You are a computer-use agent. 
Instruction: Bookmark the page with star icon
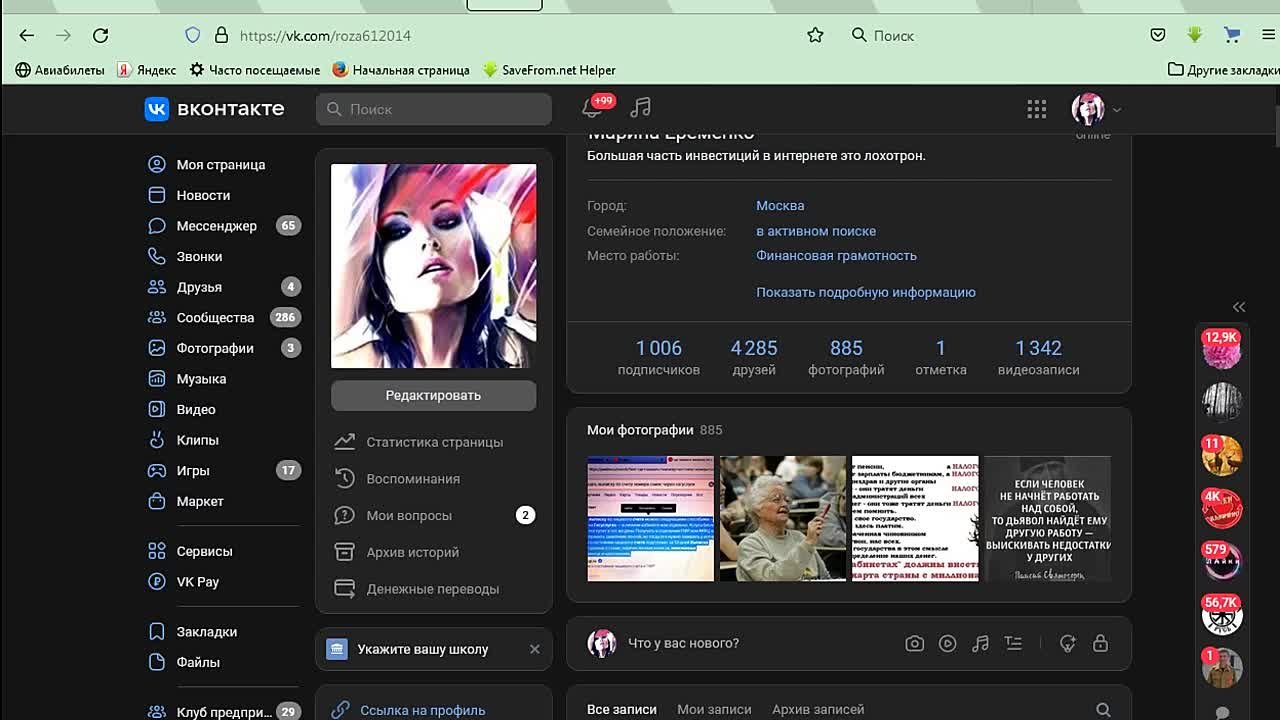pyautogui.click(x=815, y=35)
